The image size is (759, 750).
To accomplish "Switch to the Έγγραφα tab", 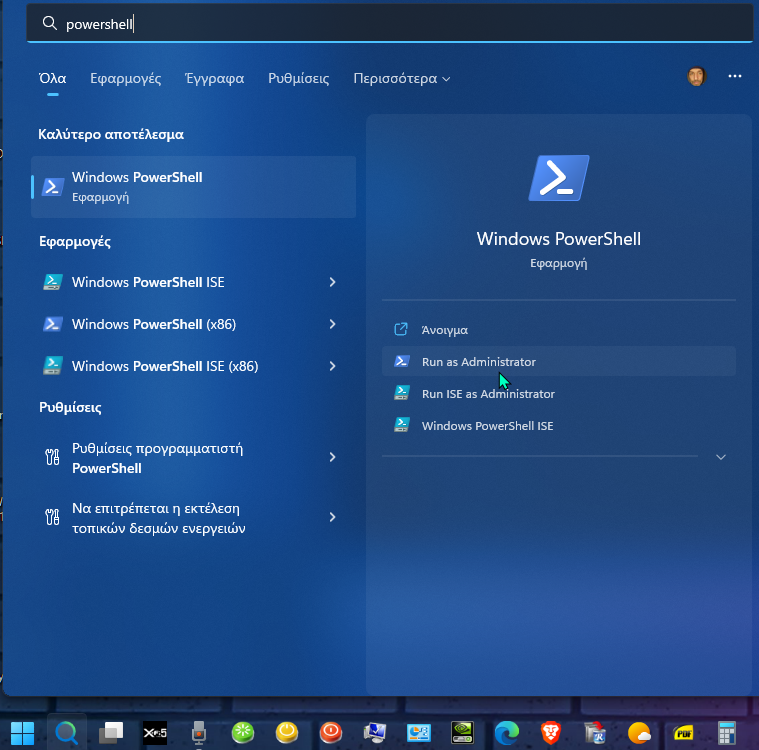I will pos(215,78).
